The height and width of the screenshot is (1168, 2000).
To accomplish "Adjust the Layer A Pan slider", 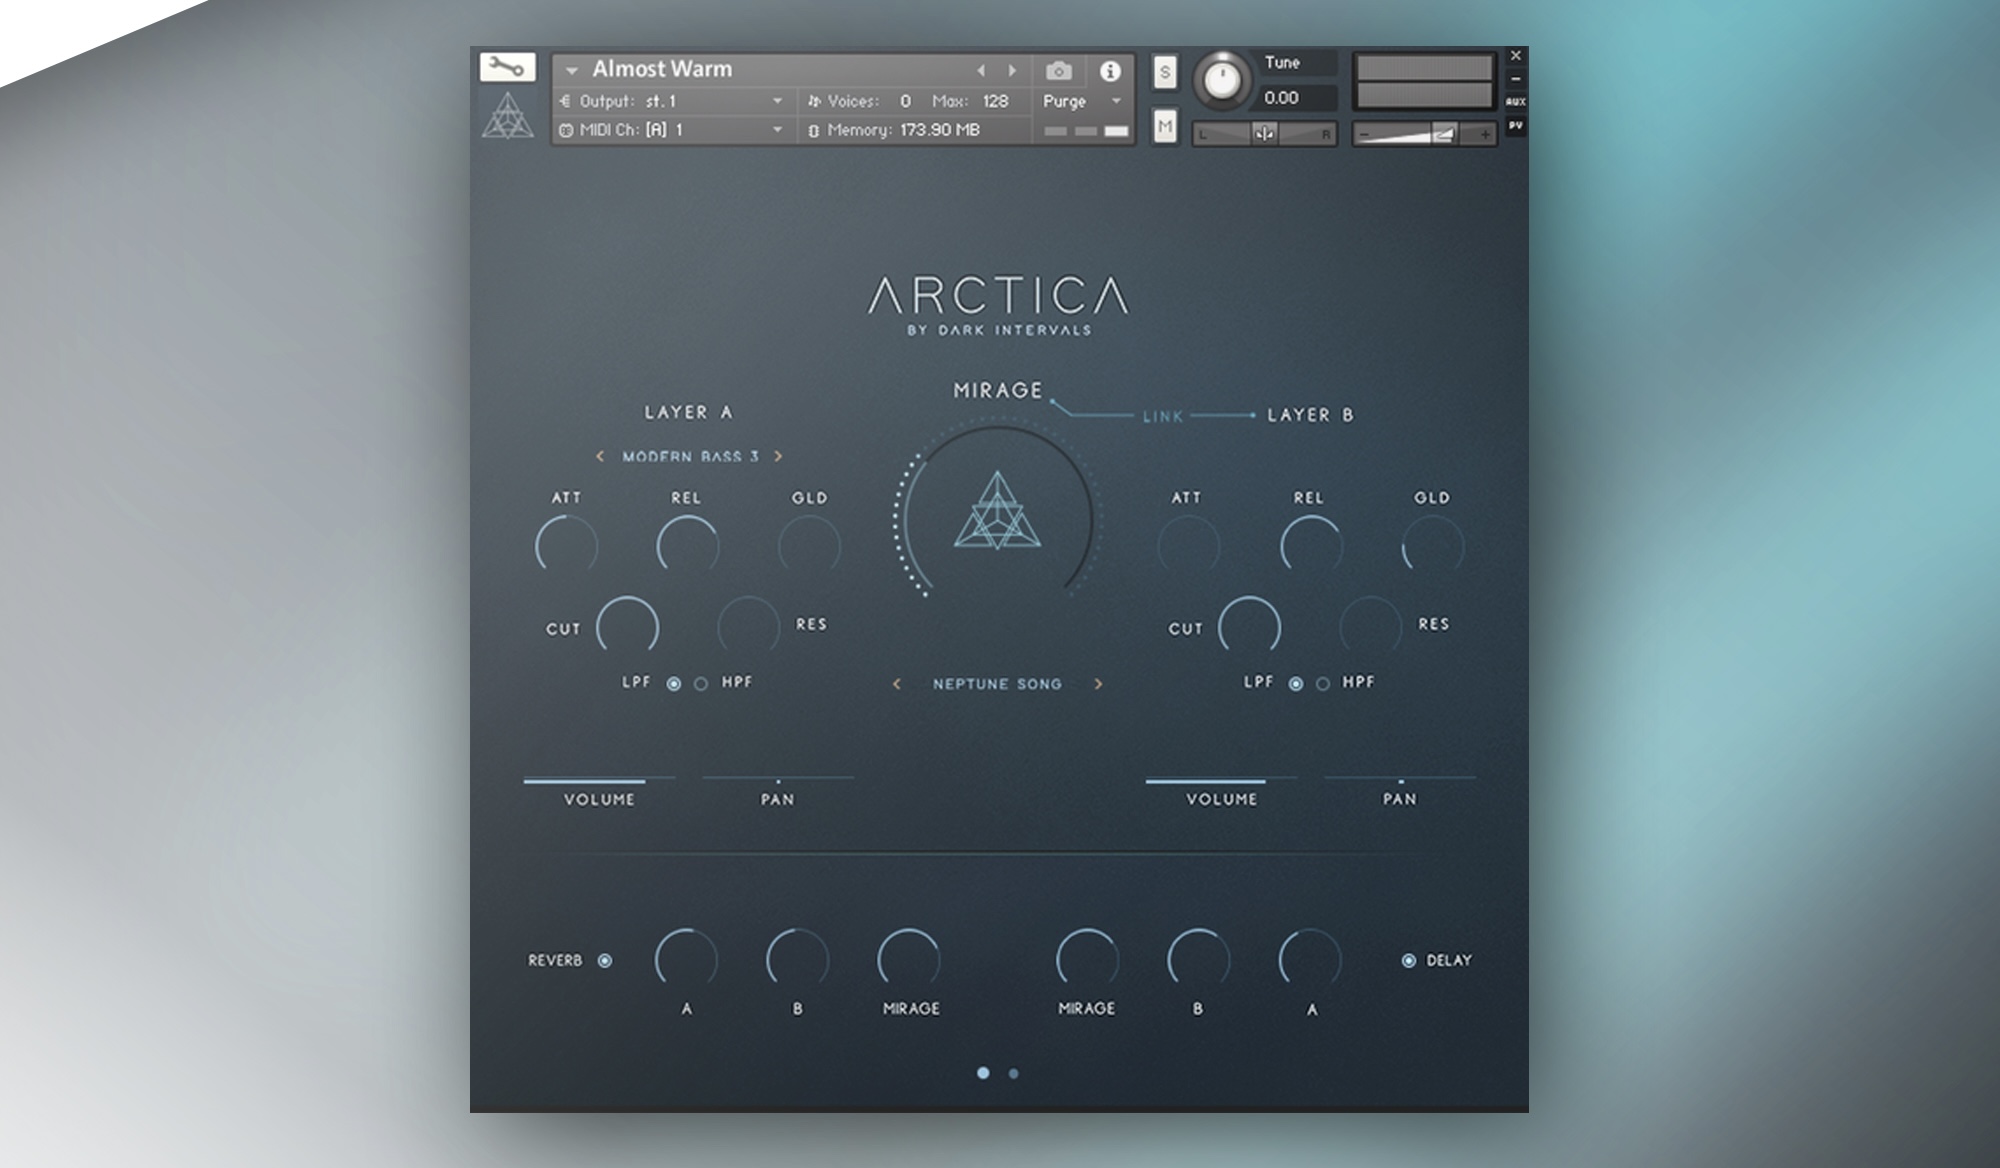I will point(778,778).
